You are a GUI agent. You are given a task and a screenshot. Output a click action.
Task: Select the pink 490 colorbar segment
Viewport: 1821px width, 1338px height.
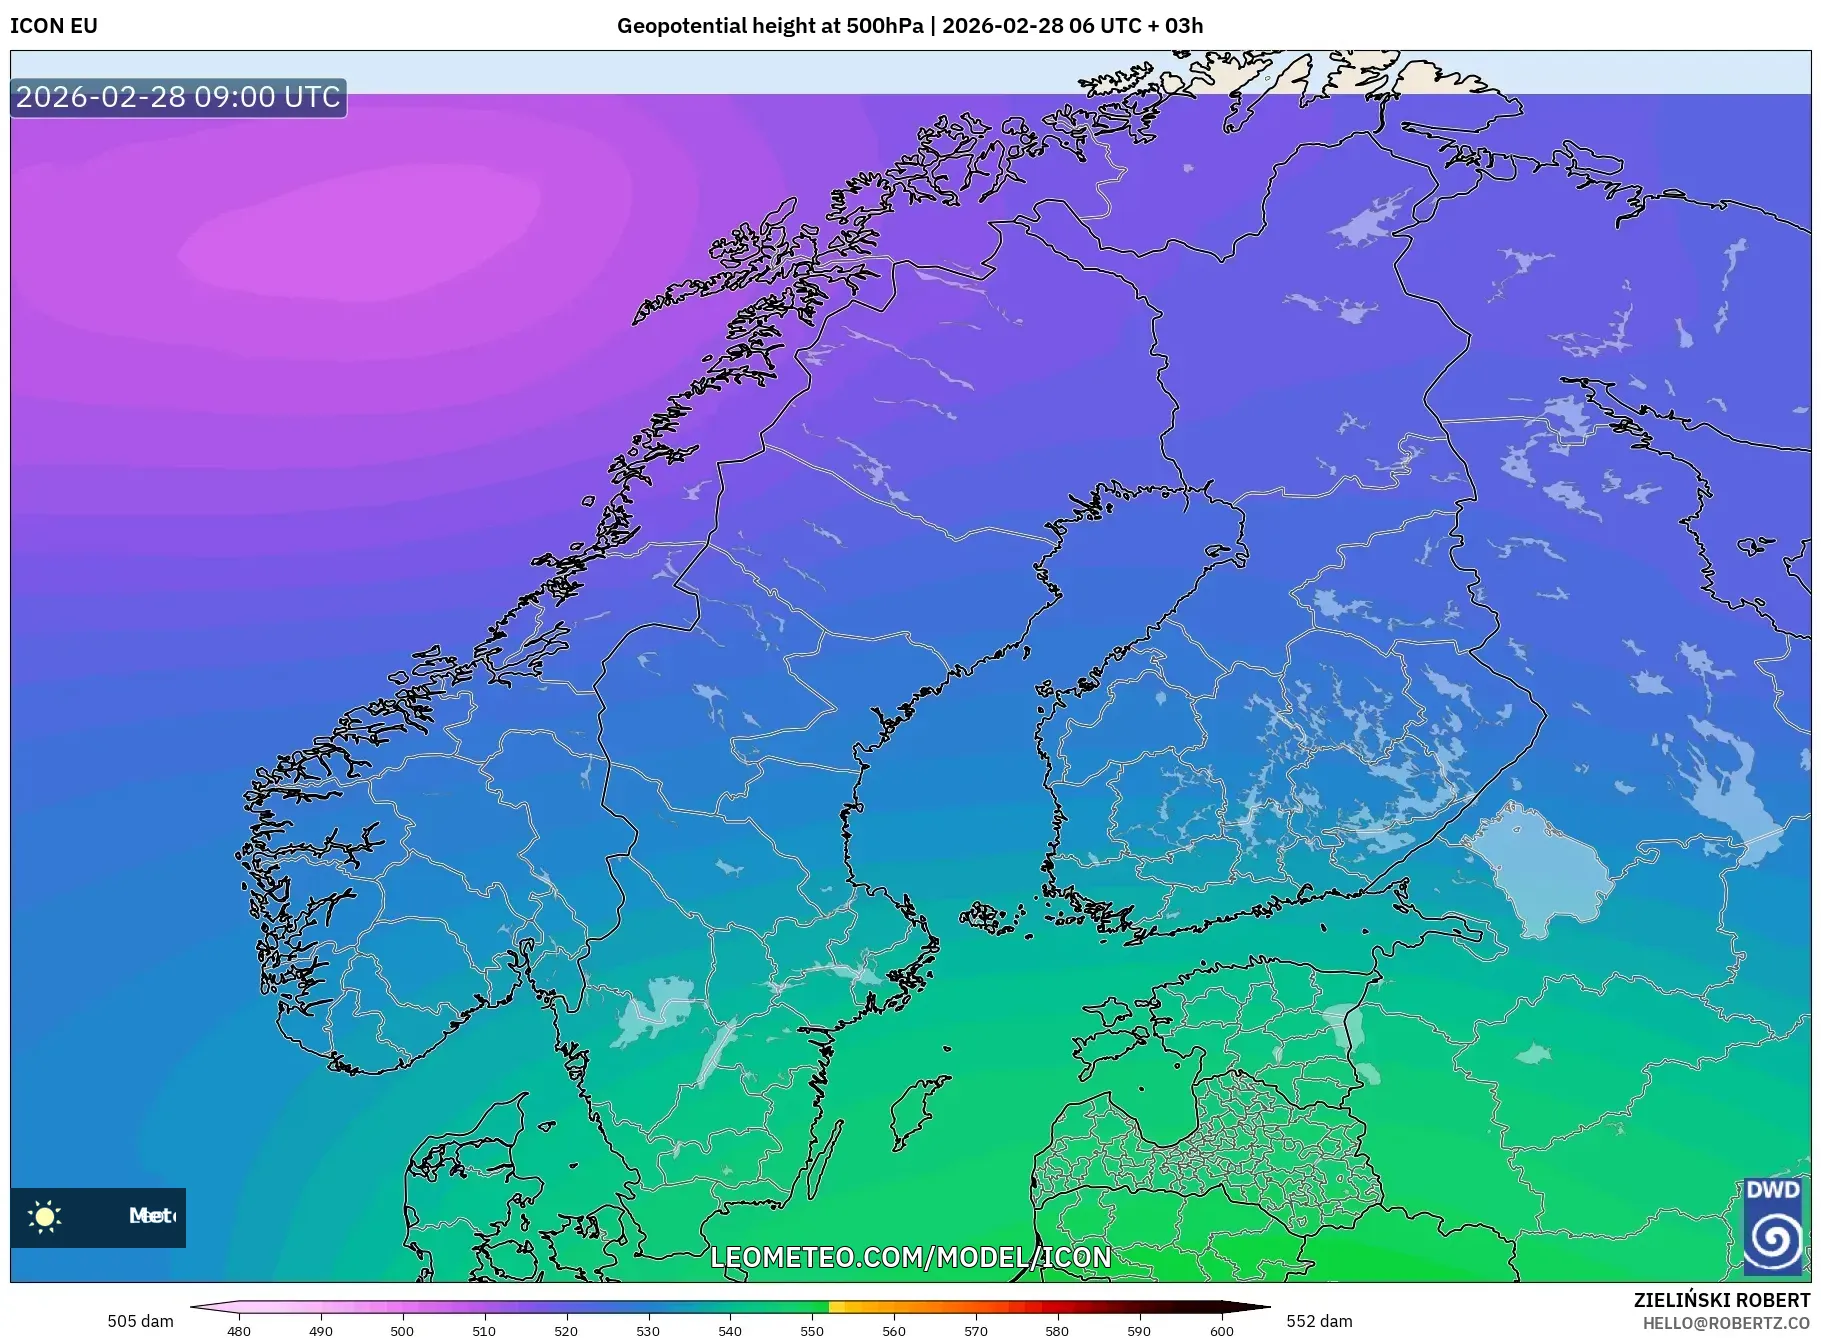(320, 1307)
